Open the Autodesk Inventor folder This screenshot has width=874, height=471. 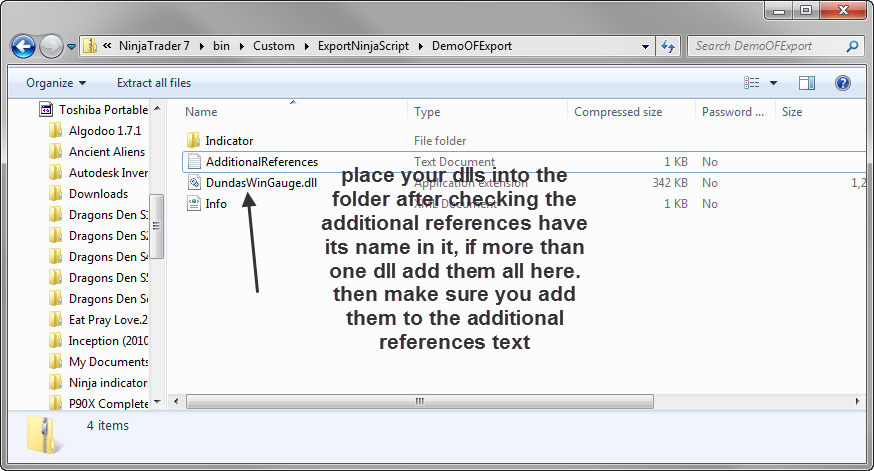(108, 173)
